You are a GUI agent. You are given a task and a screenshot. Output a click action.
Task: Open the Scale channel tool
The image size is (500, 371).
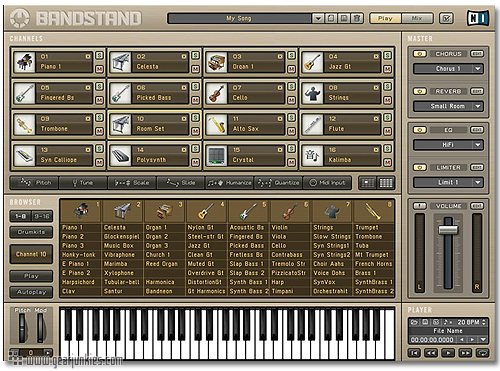point(132,183)
